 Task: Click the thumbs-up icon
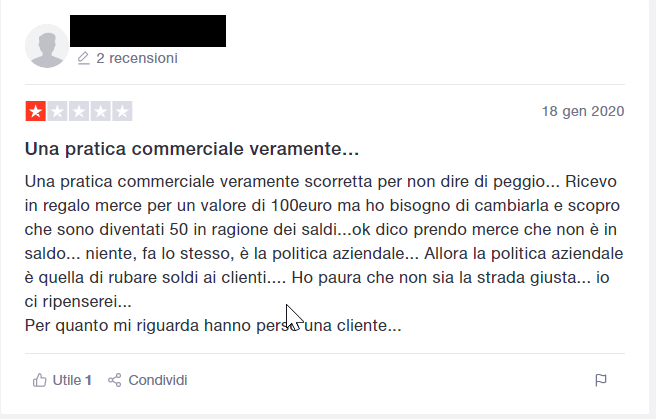click(x=40, y=380)
